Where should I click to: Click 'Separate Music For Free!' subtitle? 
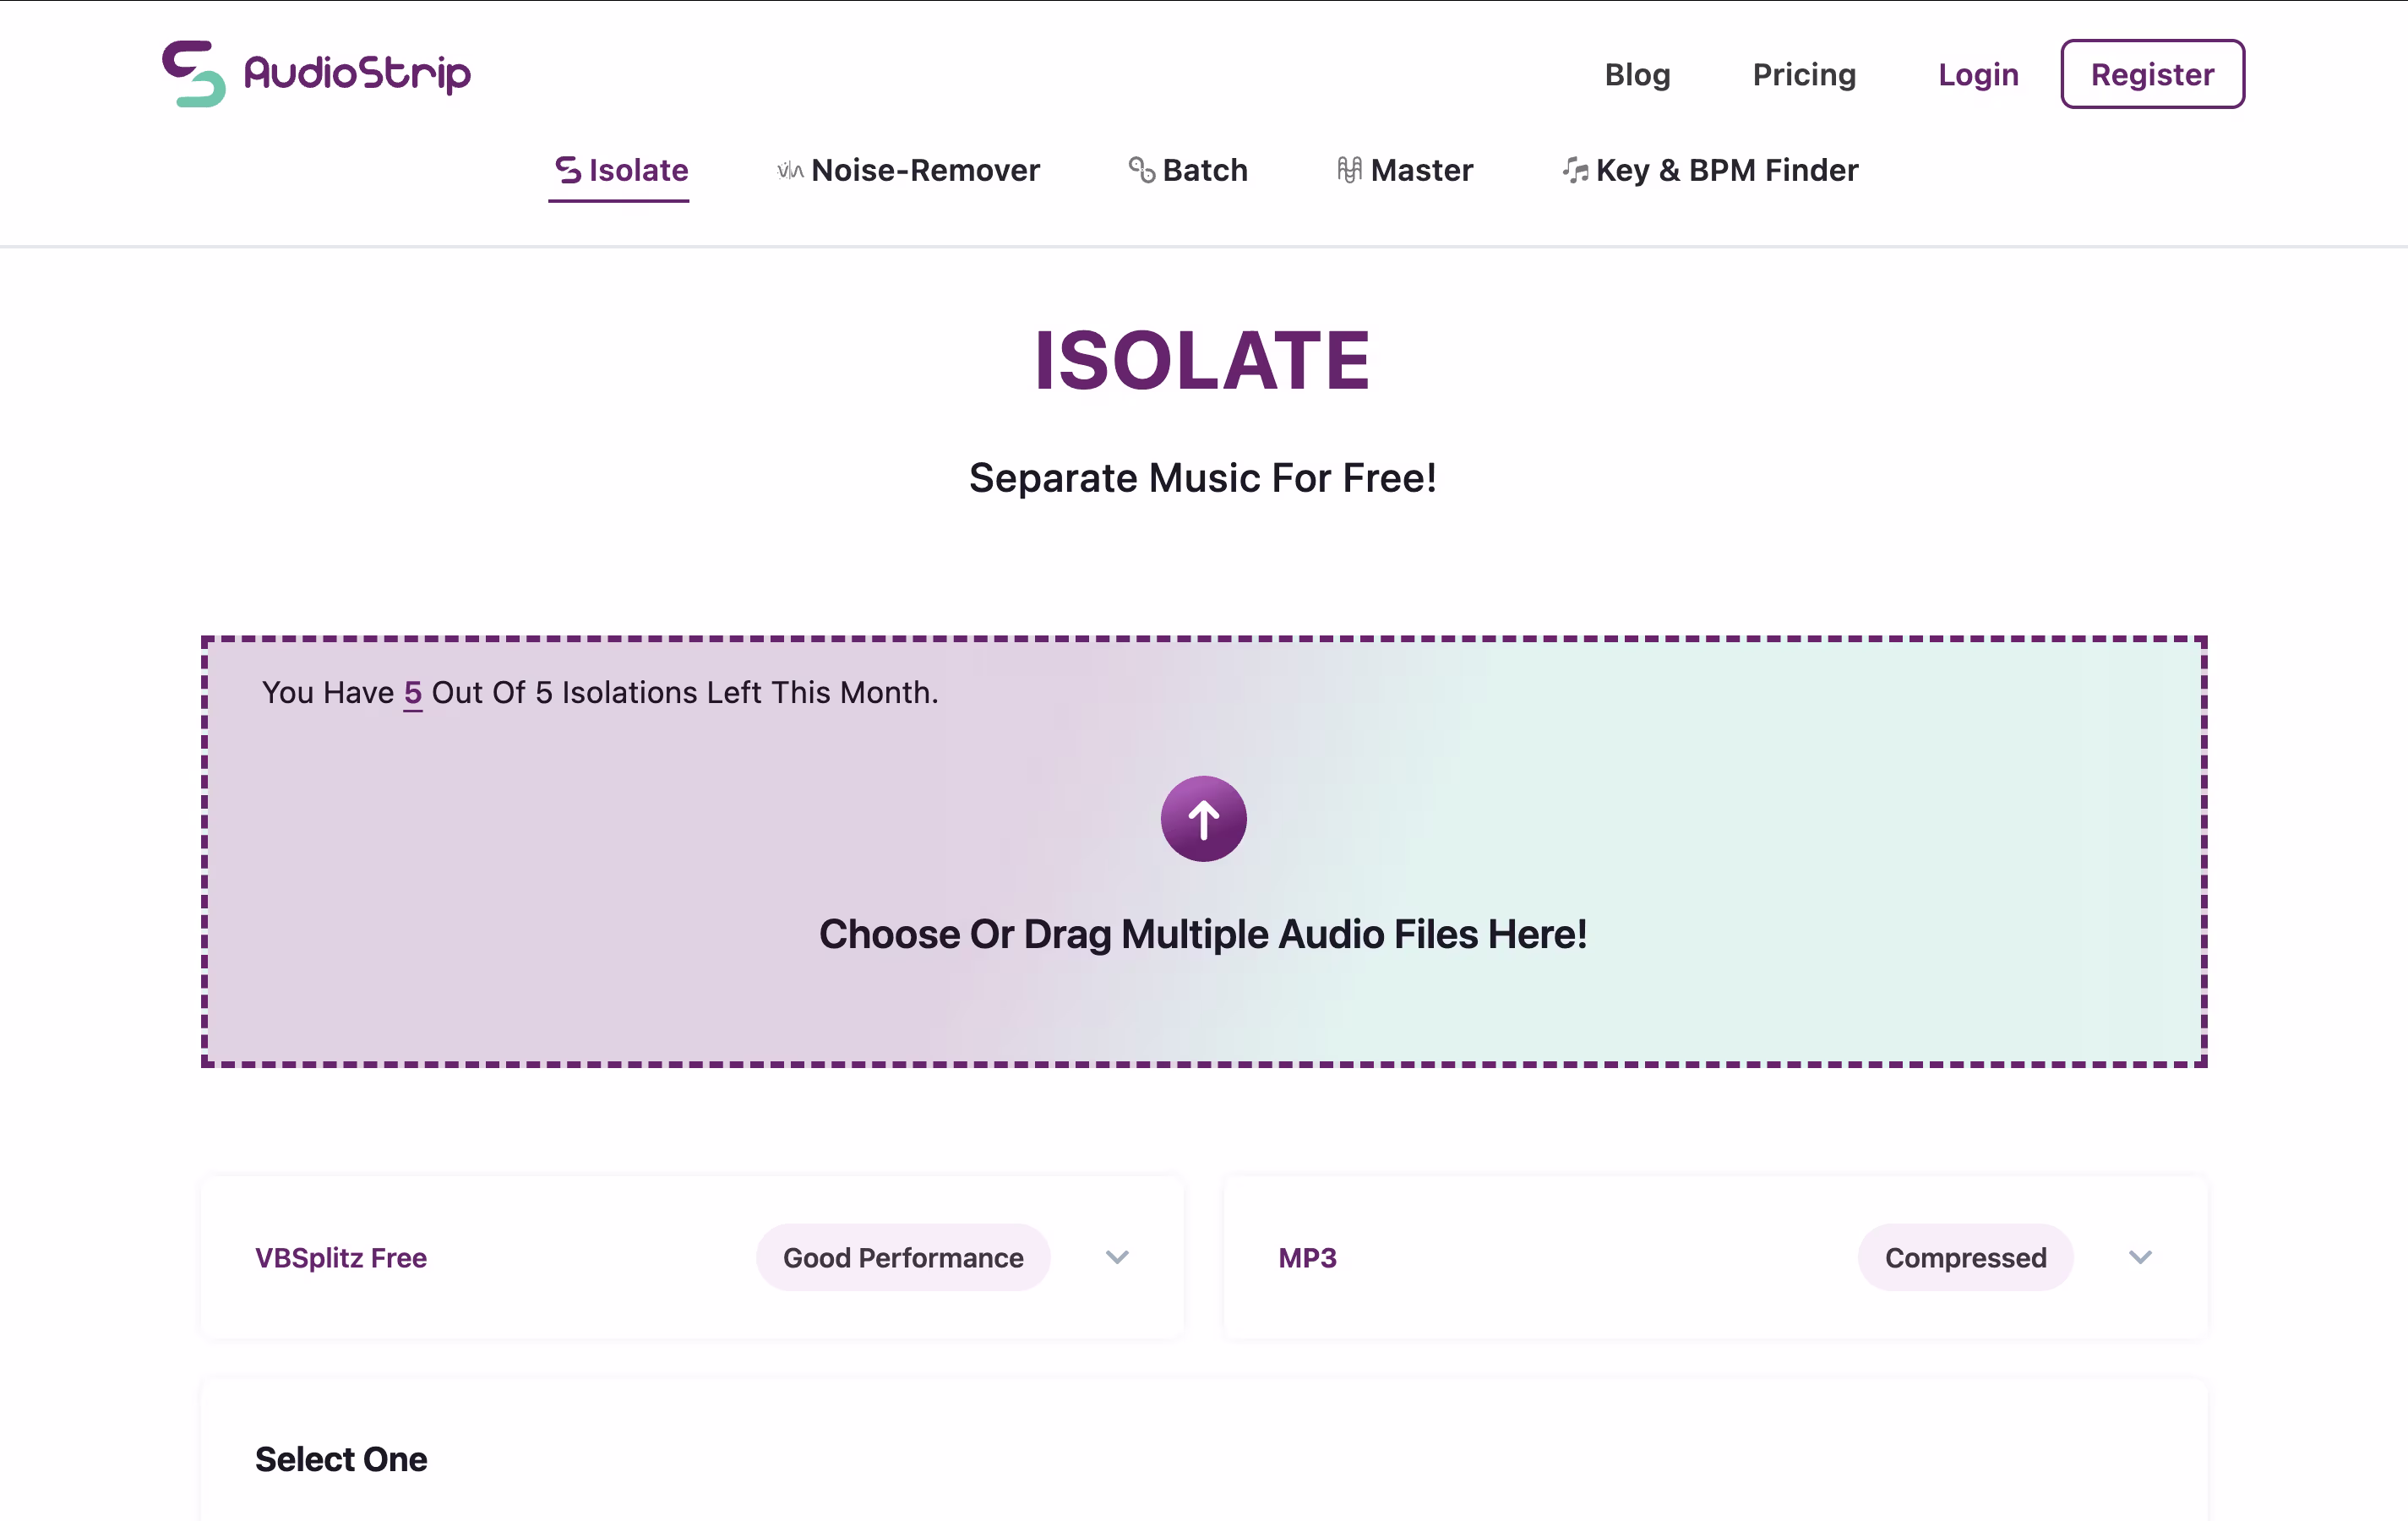(1203, 477)
